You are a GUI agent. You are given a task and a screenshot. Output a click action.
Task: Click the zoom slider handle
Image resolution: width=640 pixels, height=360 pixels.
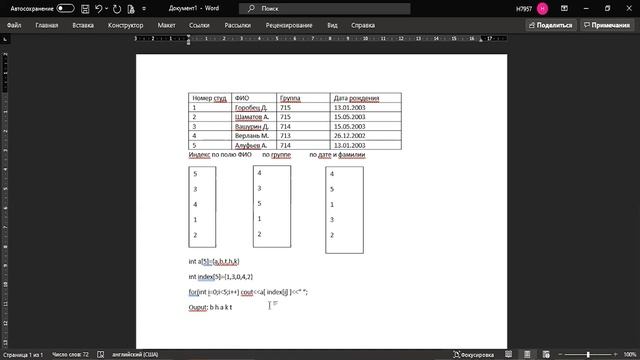(588, 355)
